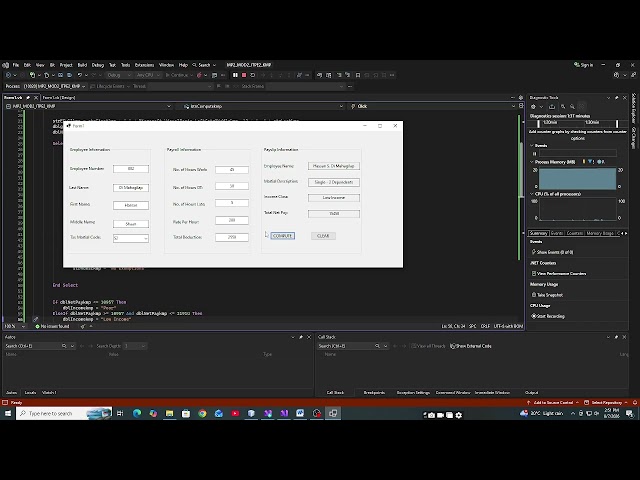Click the Save All icon in toolbar

click(69, 75)
